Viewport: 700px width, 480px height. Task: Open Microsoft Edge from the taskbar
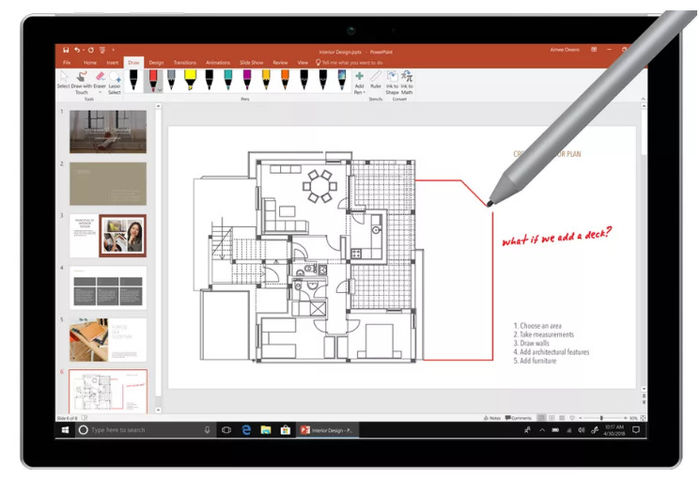coord(246,429)
